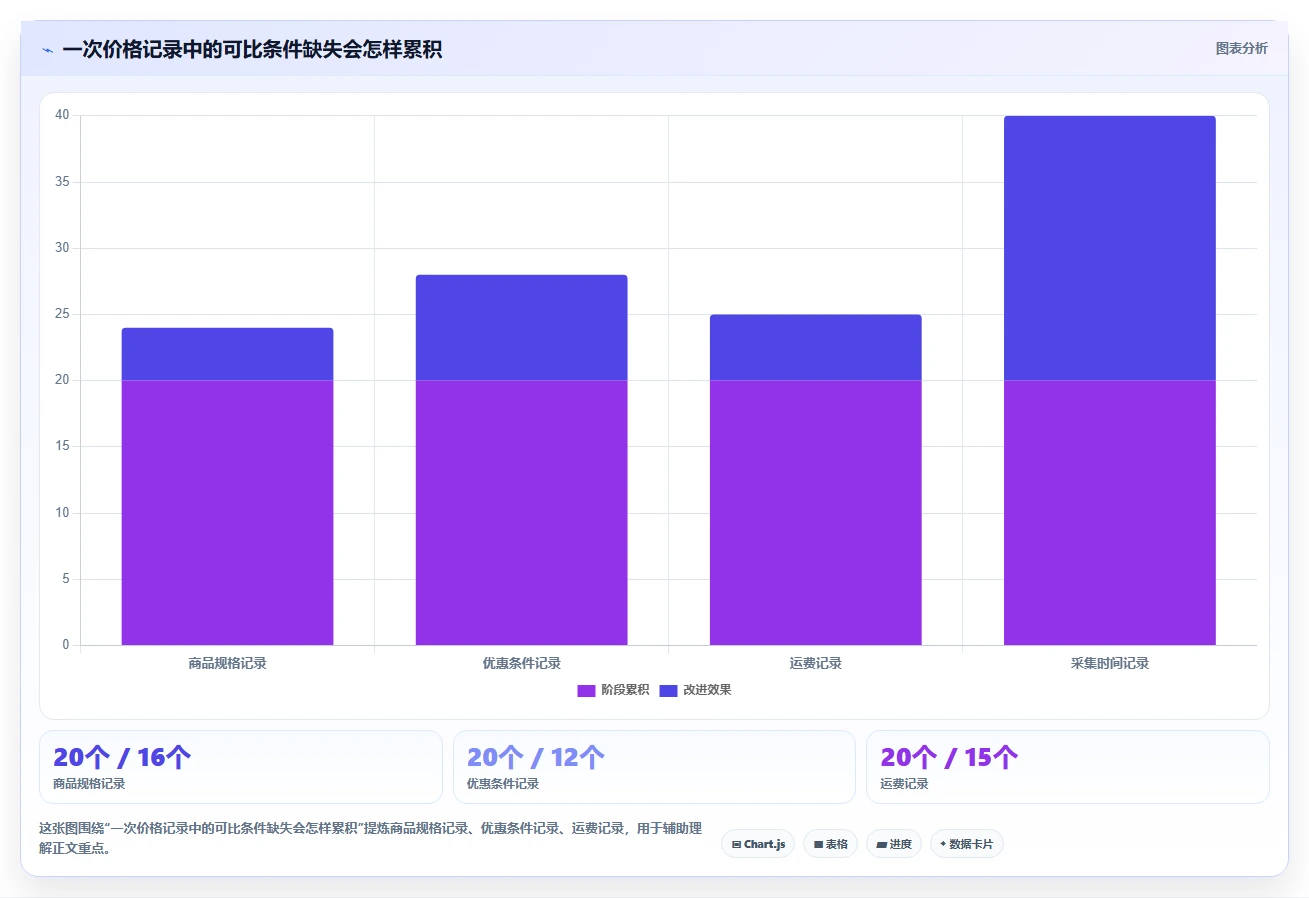Click the 20个 / 15个 value text
Screen dimensions: 1309x898
949,757
